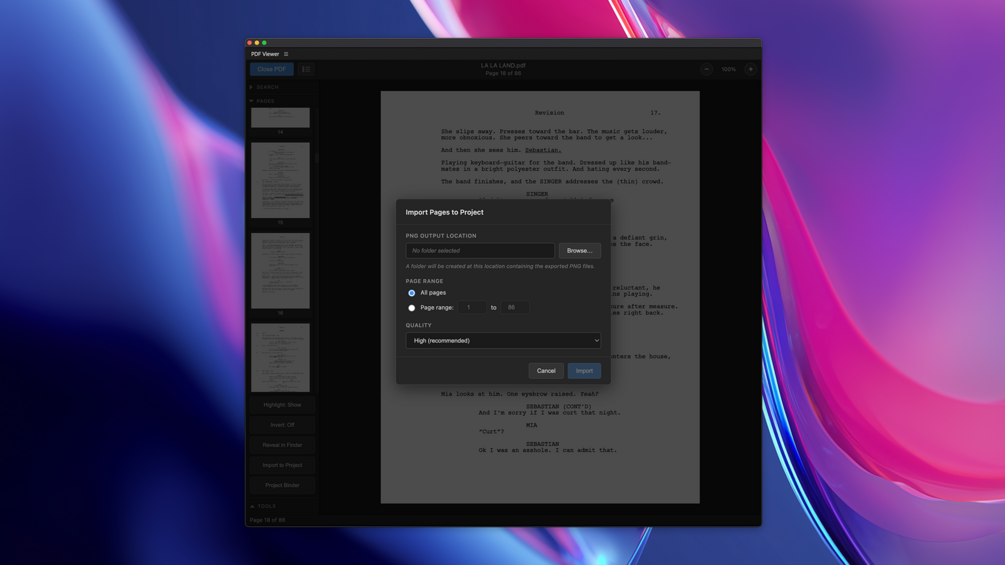Zoom out with the minus icon

pyautogui.click(x=706, y=69)
